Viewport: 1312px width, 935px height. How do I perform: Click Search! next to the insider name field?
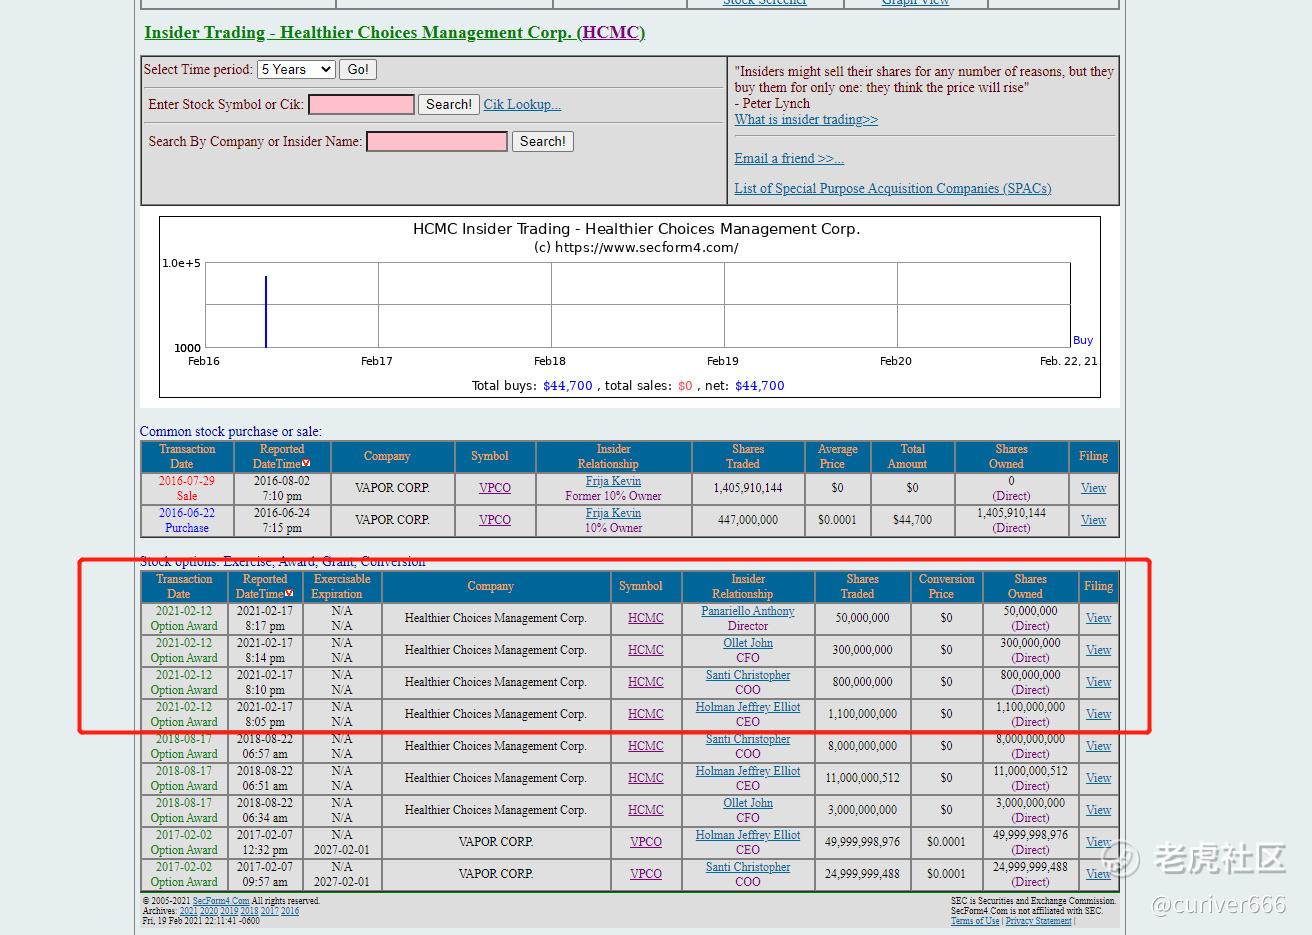pos(543,141)
